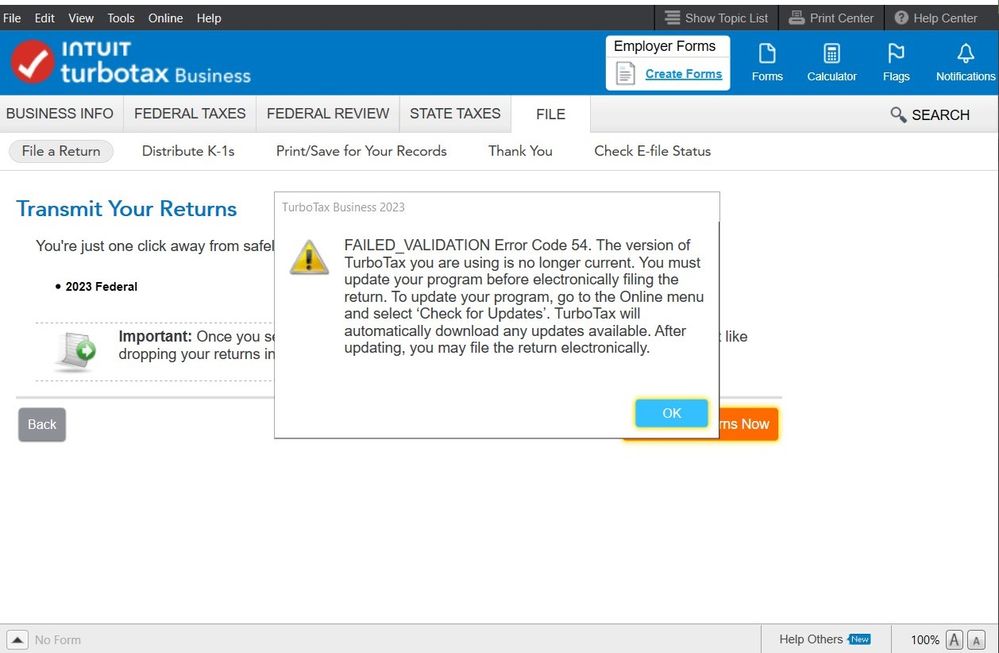
Task: Open Print/Save for Your Records step
Action: point(361,151)
